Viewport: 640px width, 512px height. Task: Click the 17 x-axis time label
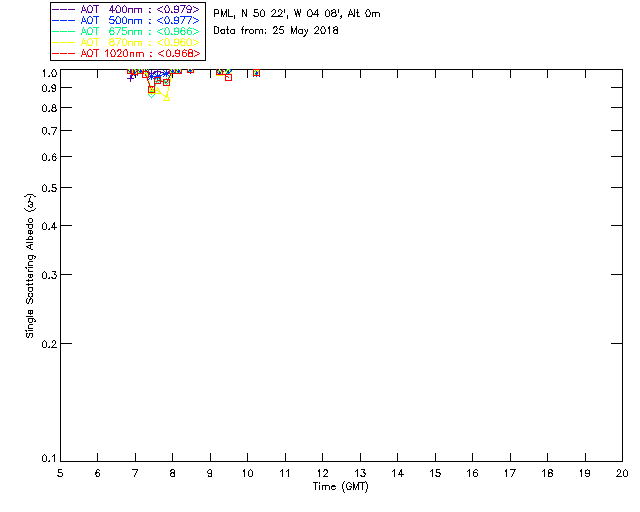tap(510, 473)
